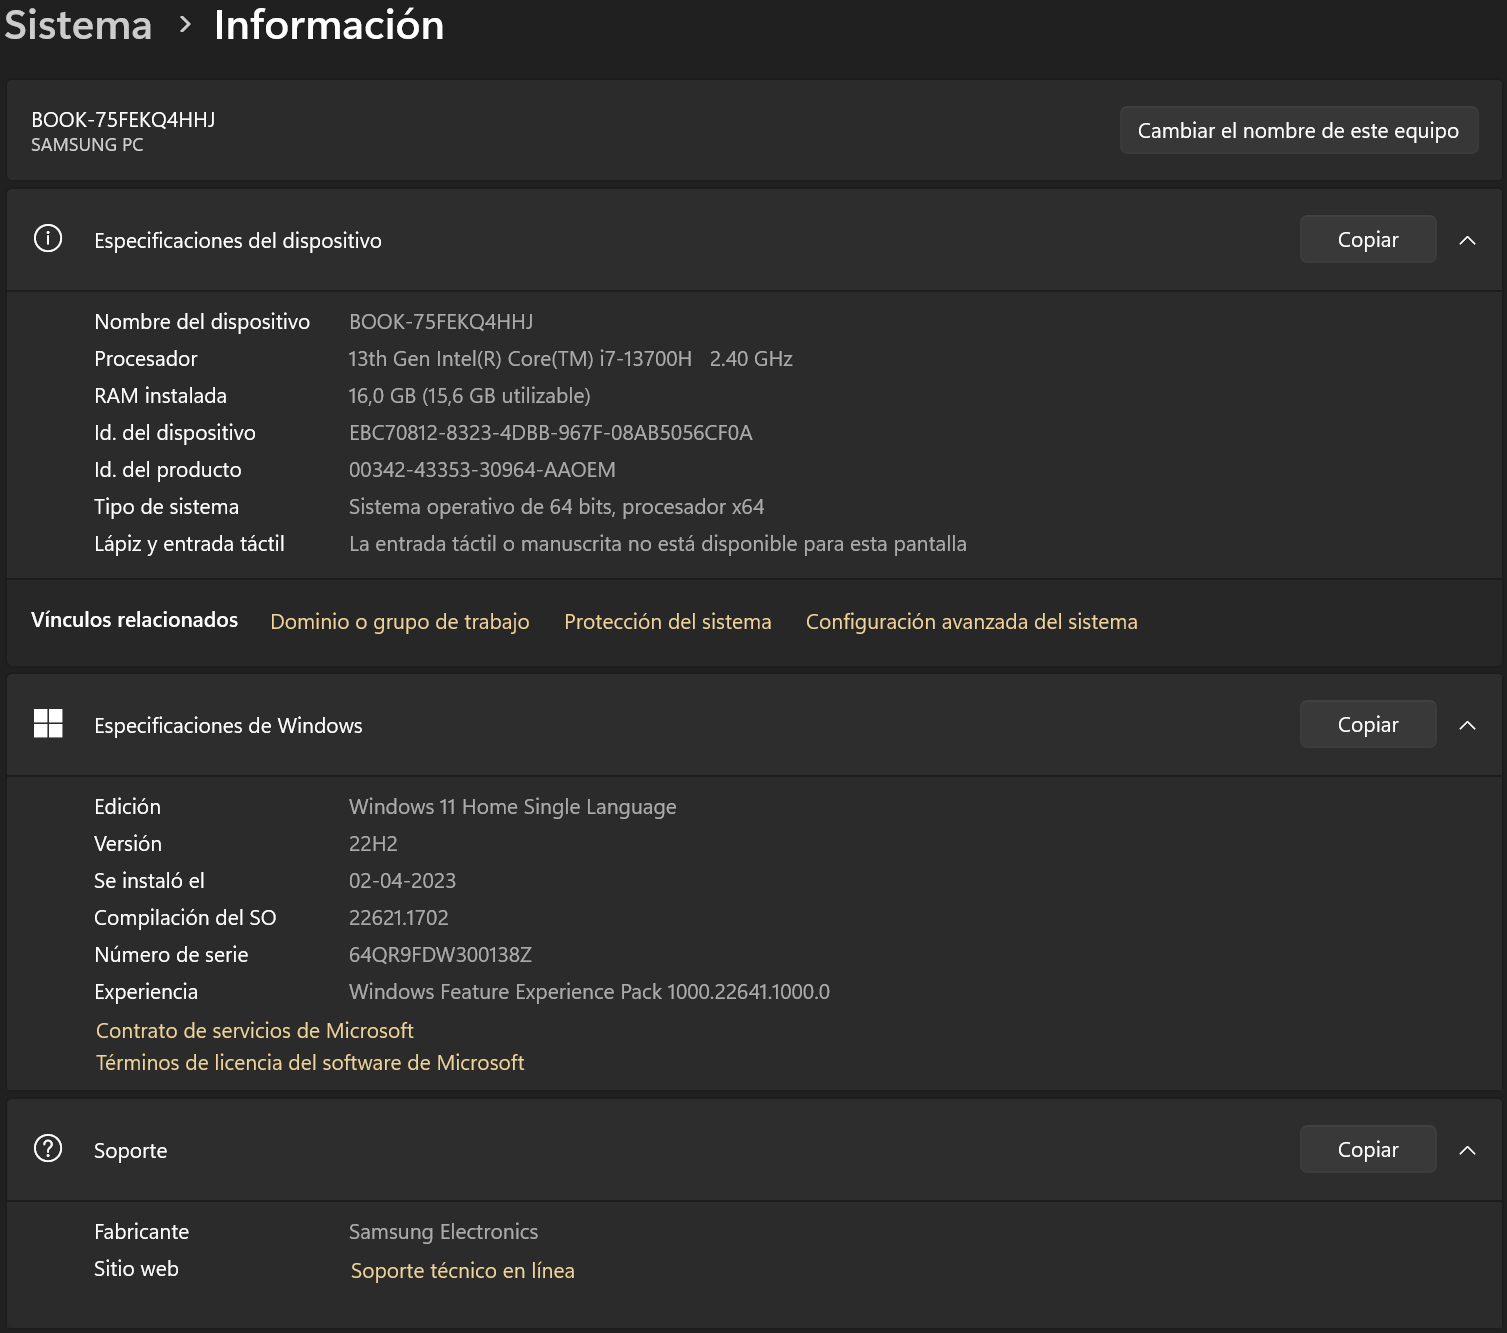The image size is (1507, 1333).
Task: Open Términos de licencia del software link
Action: (x=310, y=1063)
